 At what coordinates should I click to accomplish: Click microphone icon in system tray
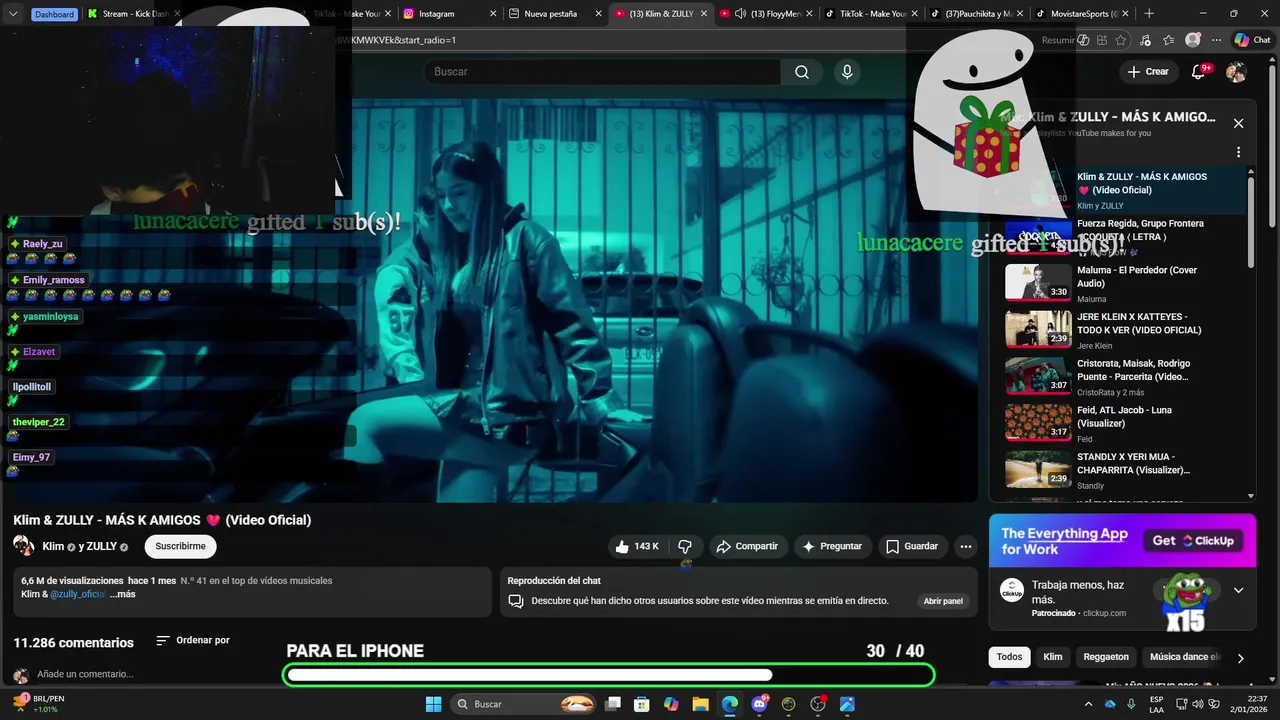1131,704
